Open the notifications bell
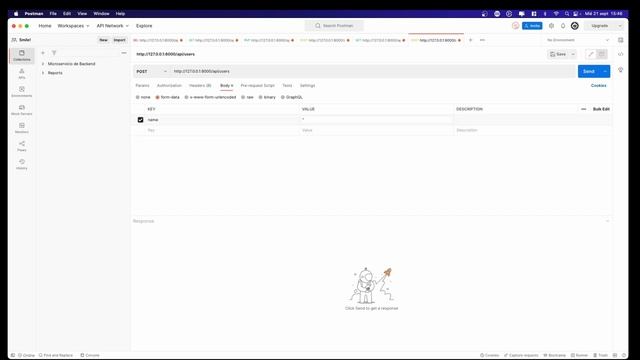640x360 pixels. (563, 26)
